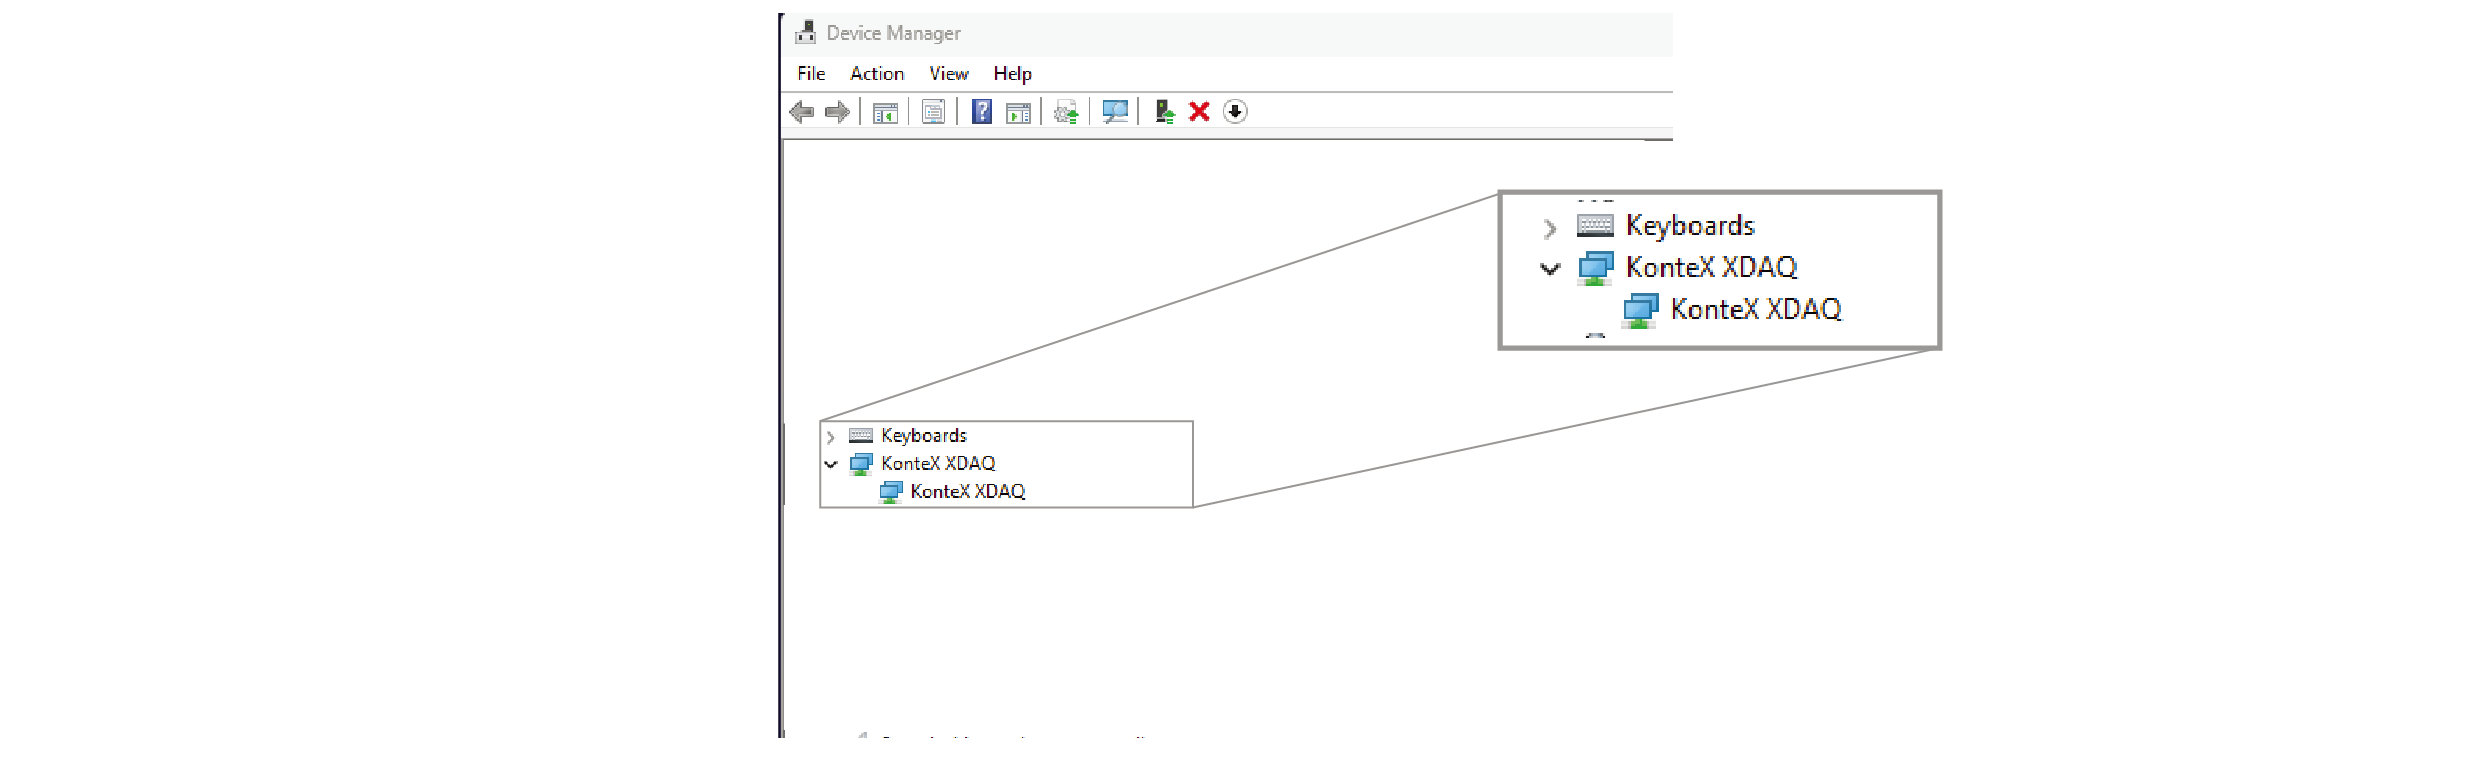
Task: Click the Device Manager title bar icon
Action: coord(805,33)
